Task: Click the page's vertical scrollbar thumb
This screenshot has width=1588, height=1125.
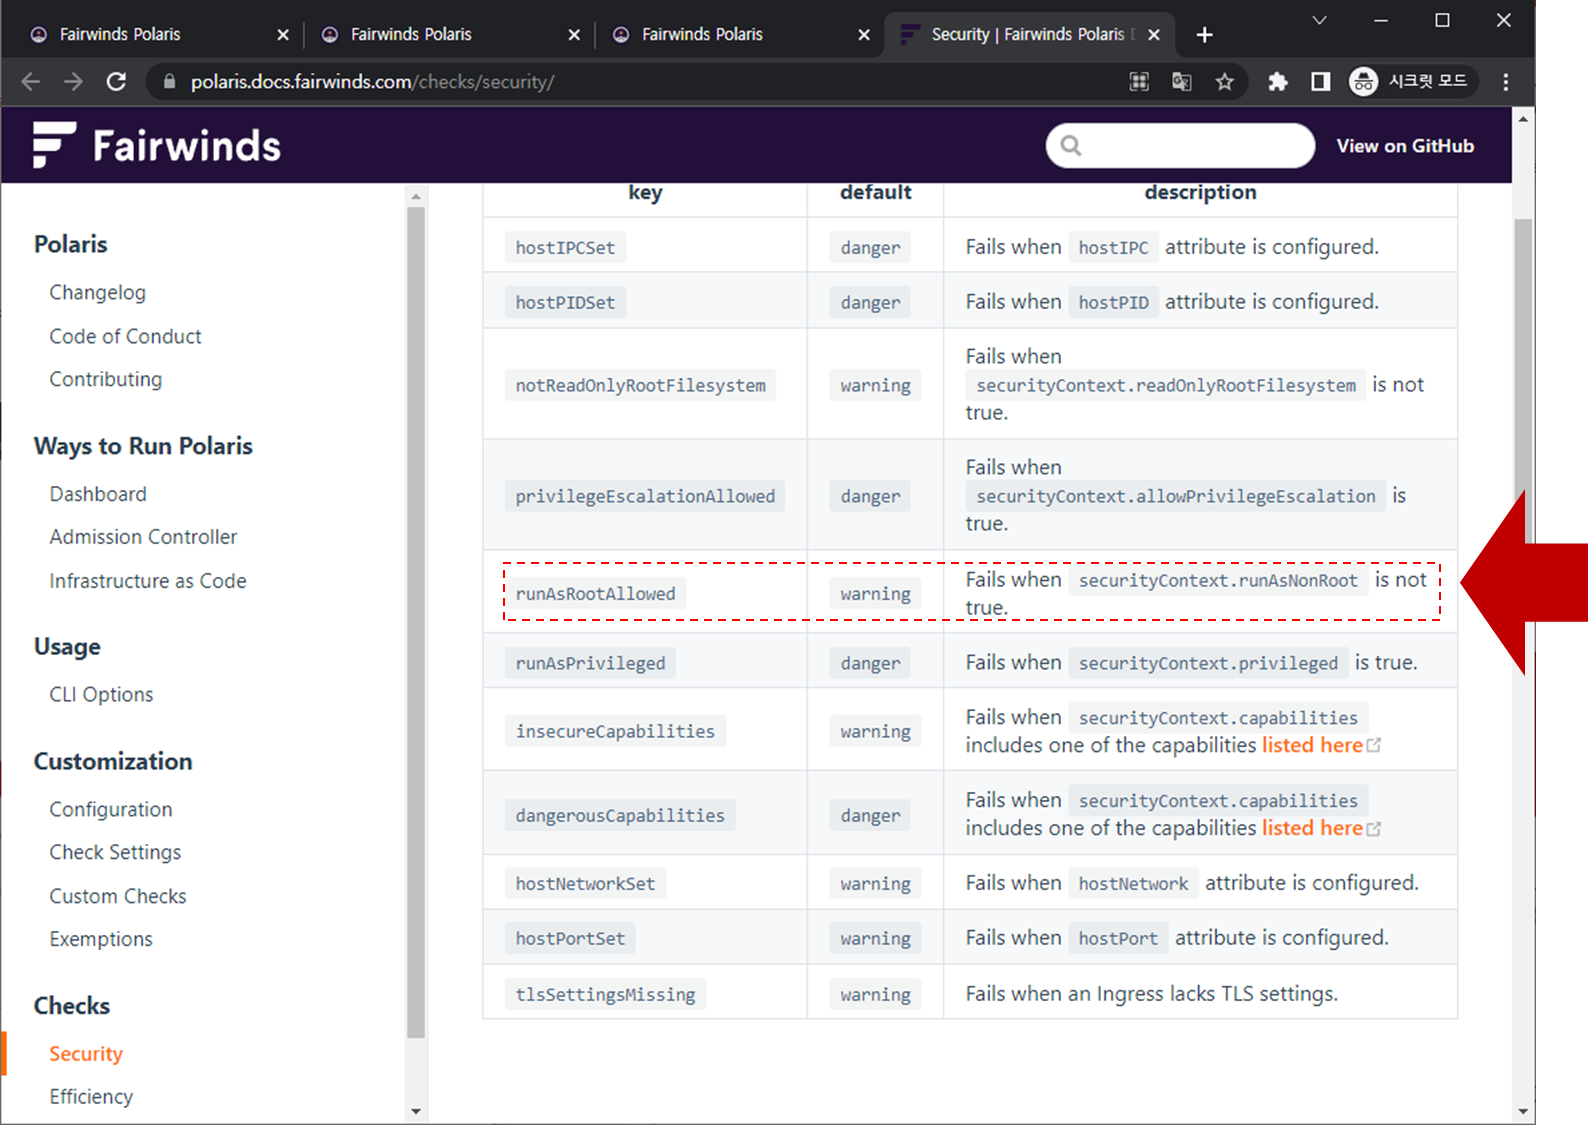Action: point(1522,350)
